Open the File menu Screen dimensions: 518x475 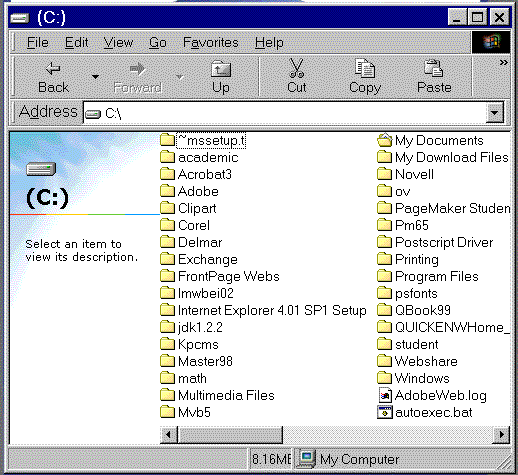pyautogui.click(x=38, y=43)
